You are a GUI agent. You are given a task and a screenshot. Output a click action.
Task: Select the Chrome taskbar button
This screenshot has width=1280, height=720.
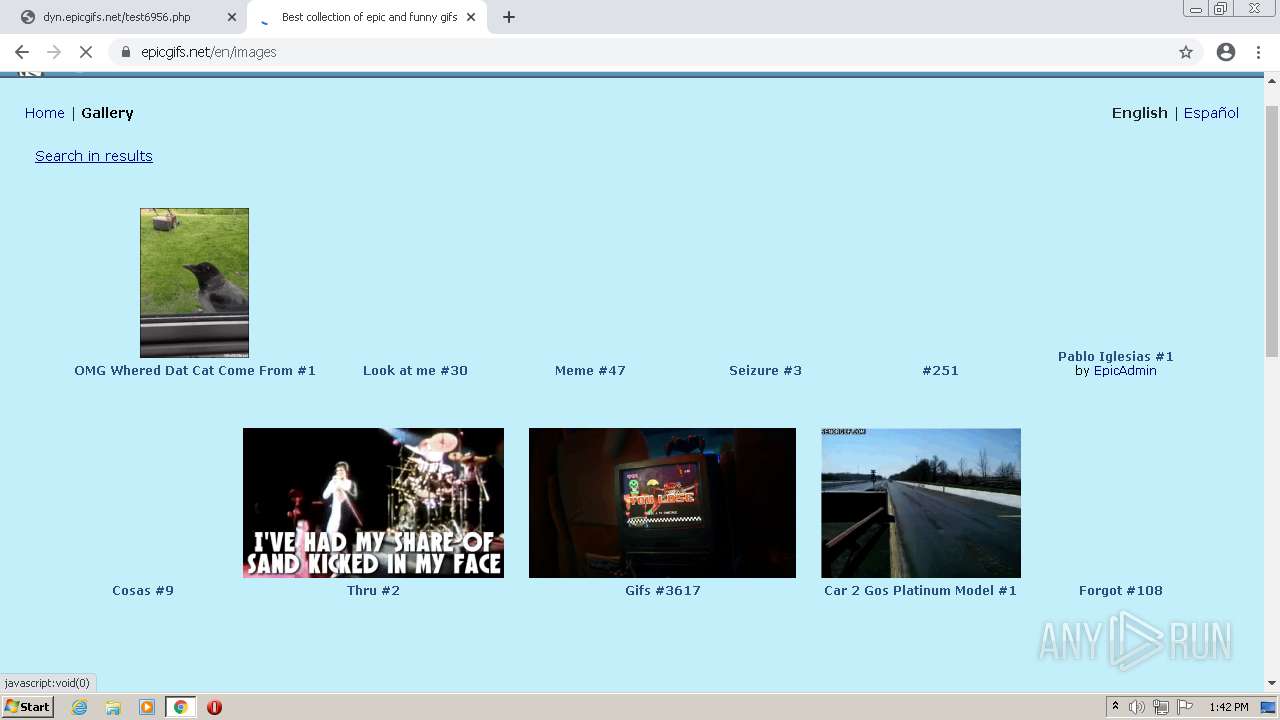[x=180, y=707]
